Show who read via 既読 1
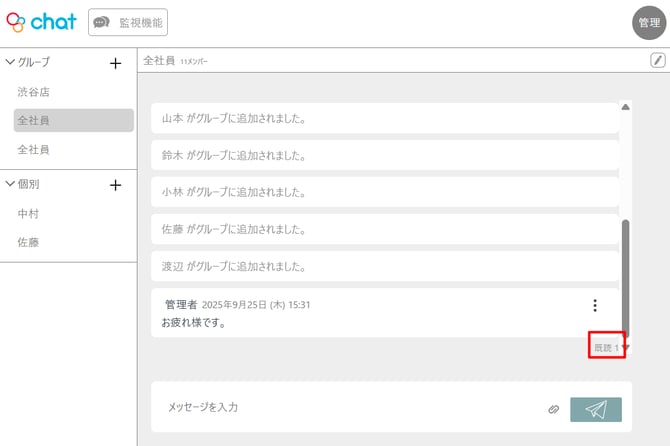670x446 pixels. pos(606,347)
